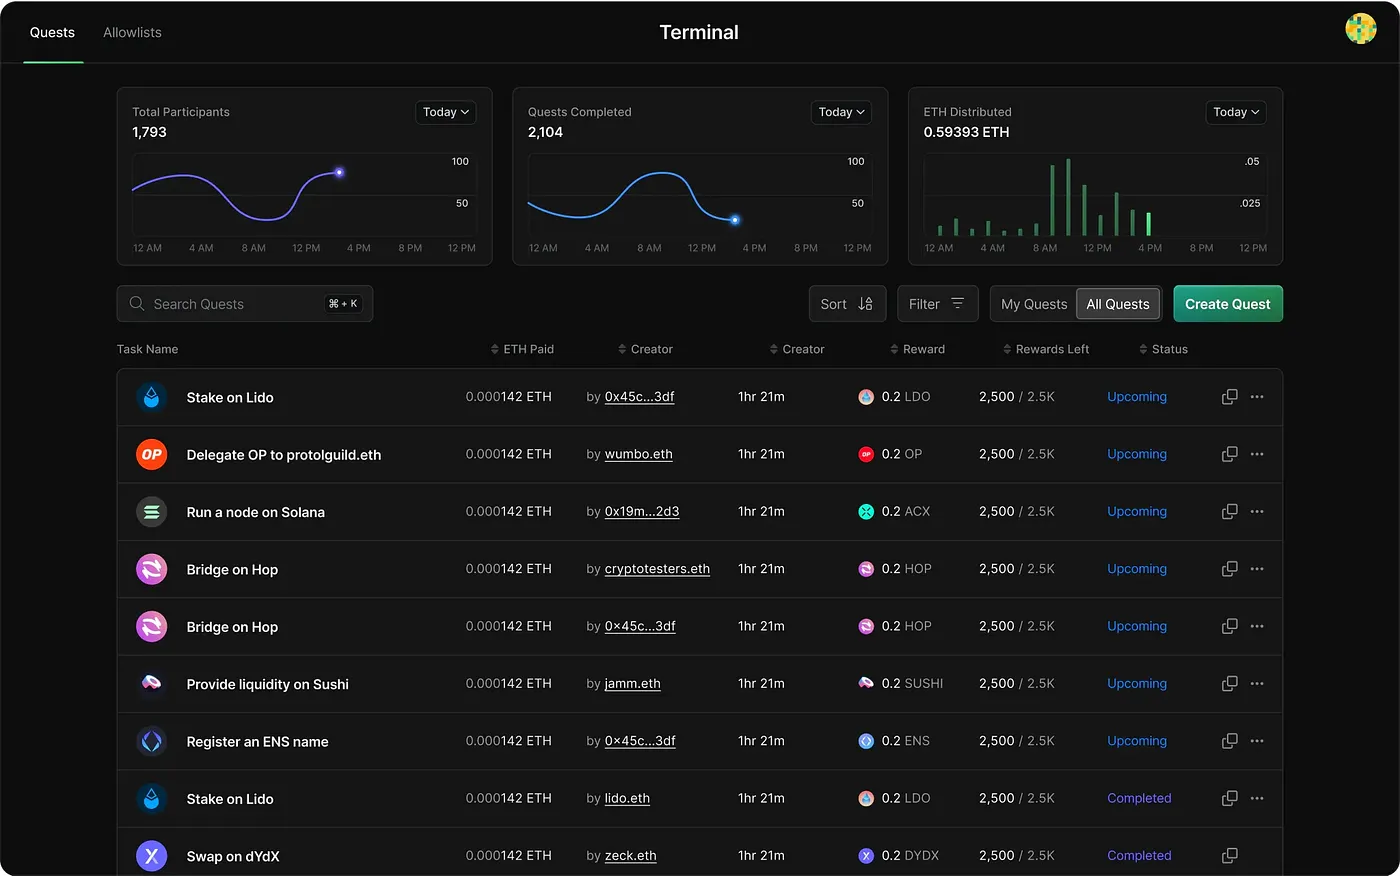Click the highlighted bright bar in ETH Distributed chart
Screen dimensions: 1400x876
[1148, 224]
